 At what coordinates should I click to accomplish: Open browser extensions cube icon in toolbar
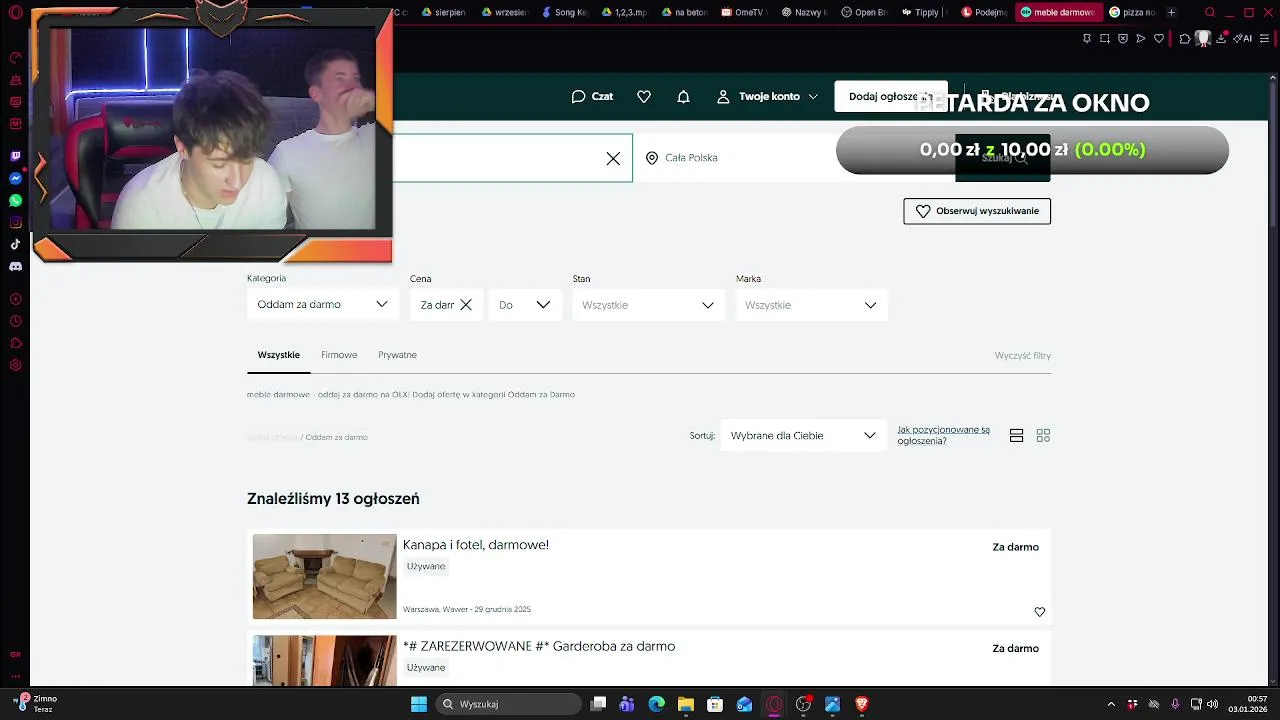click(x=1185, y=38)
